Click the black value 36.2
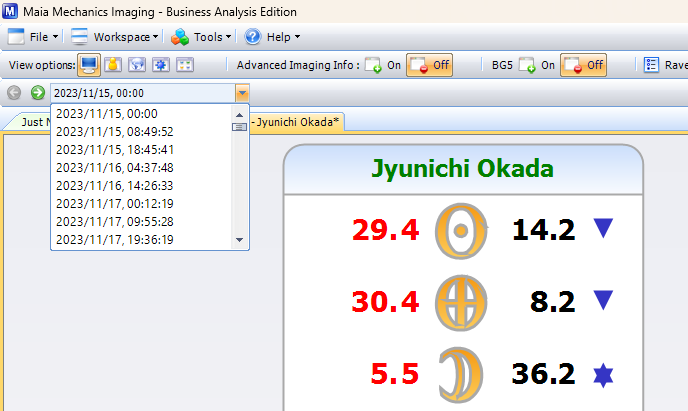 point(543,374)
